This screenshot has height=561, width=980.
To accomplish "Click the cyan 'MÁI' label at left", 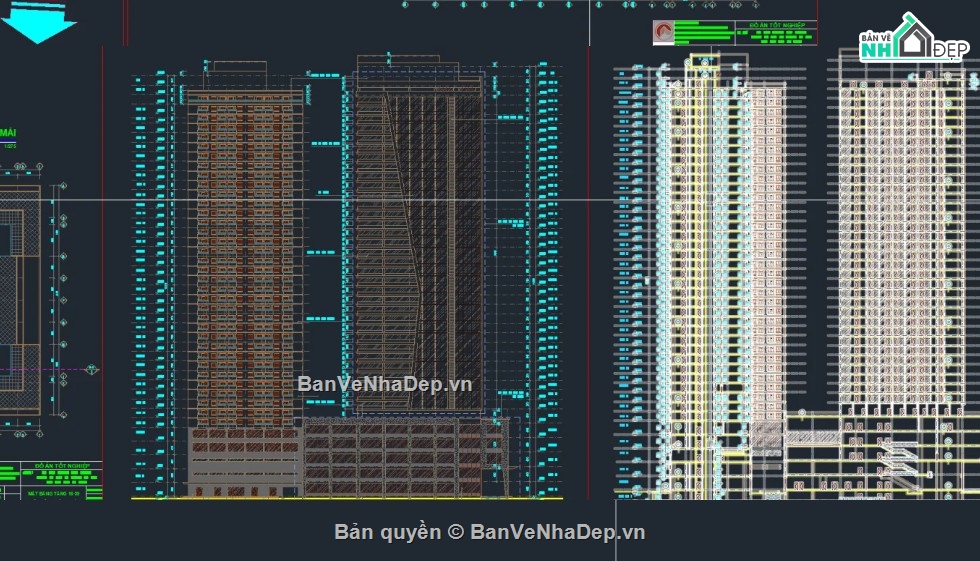I will click(8, 132).
